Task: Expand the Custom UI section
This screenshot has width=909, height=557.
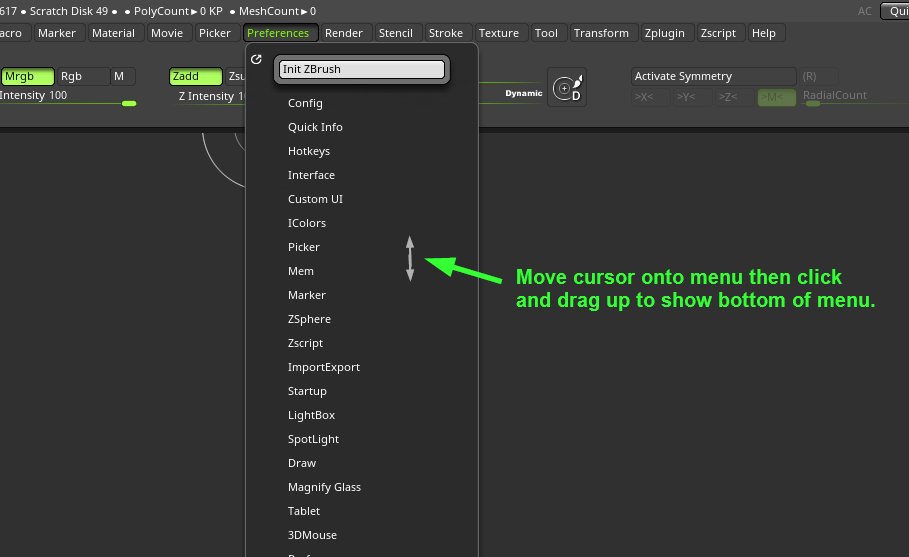Action: click(315, 199)
